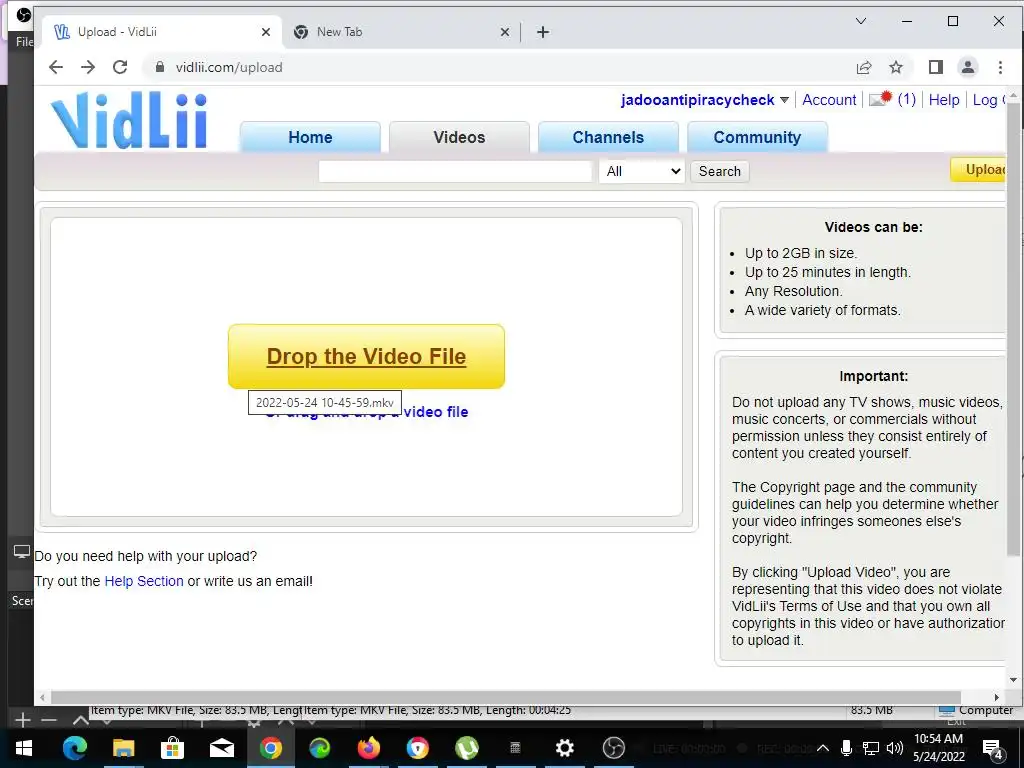Open uTorrent from the taskbar
This screenshot has height=768, width=1024.
coord(466,748)
